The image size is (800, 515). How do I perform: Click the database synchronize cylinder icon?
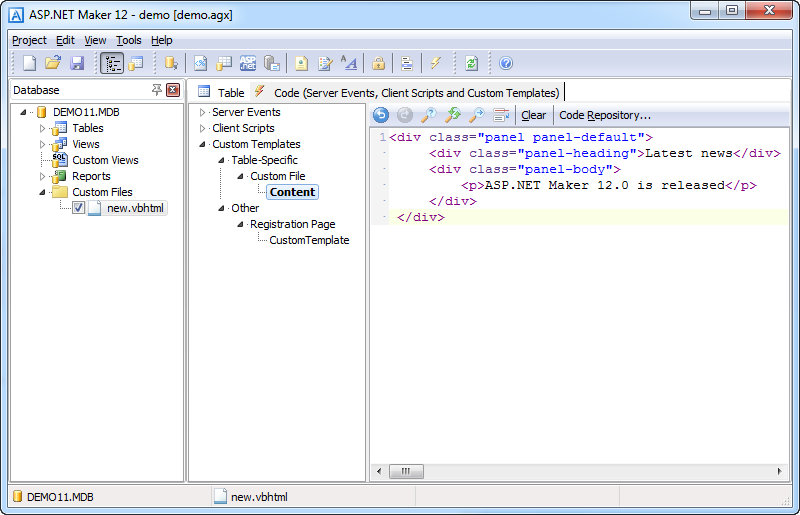tap(171, 63)
